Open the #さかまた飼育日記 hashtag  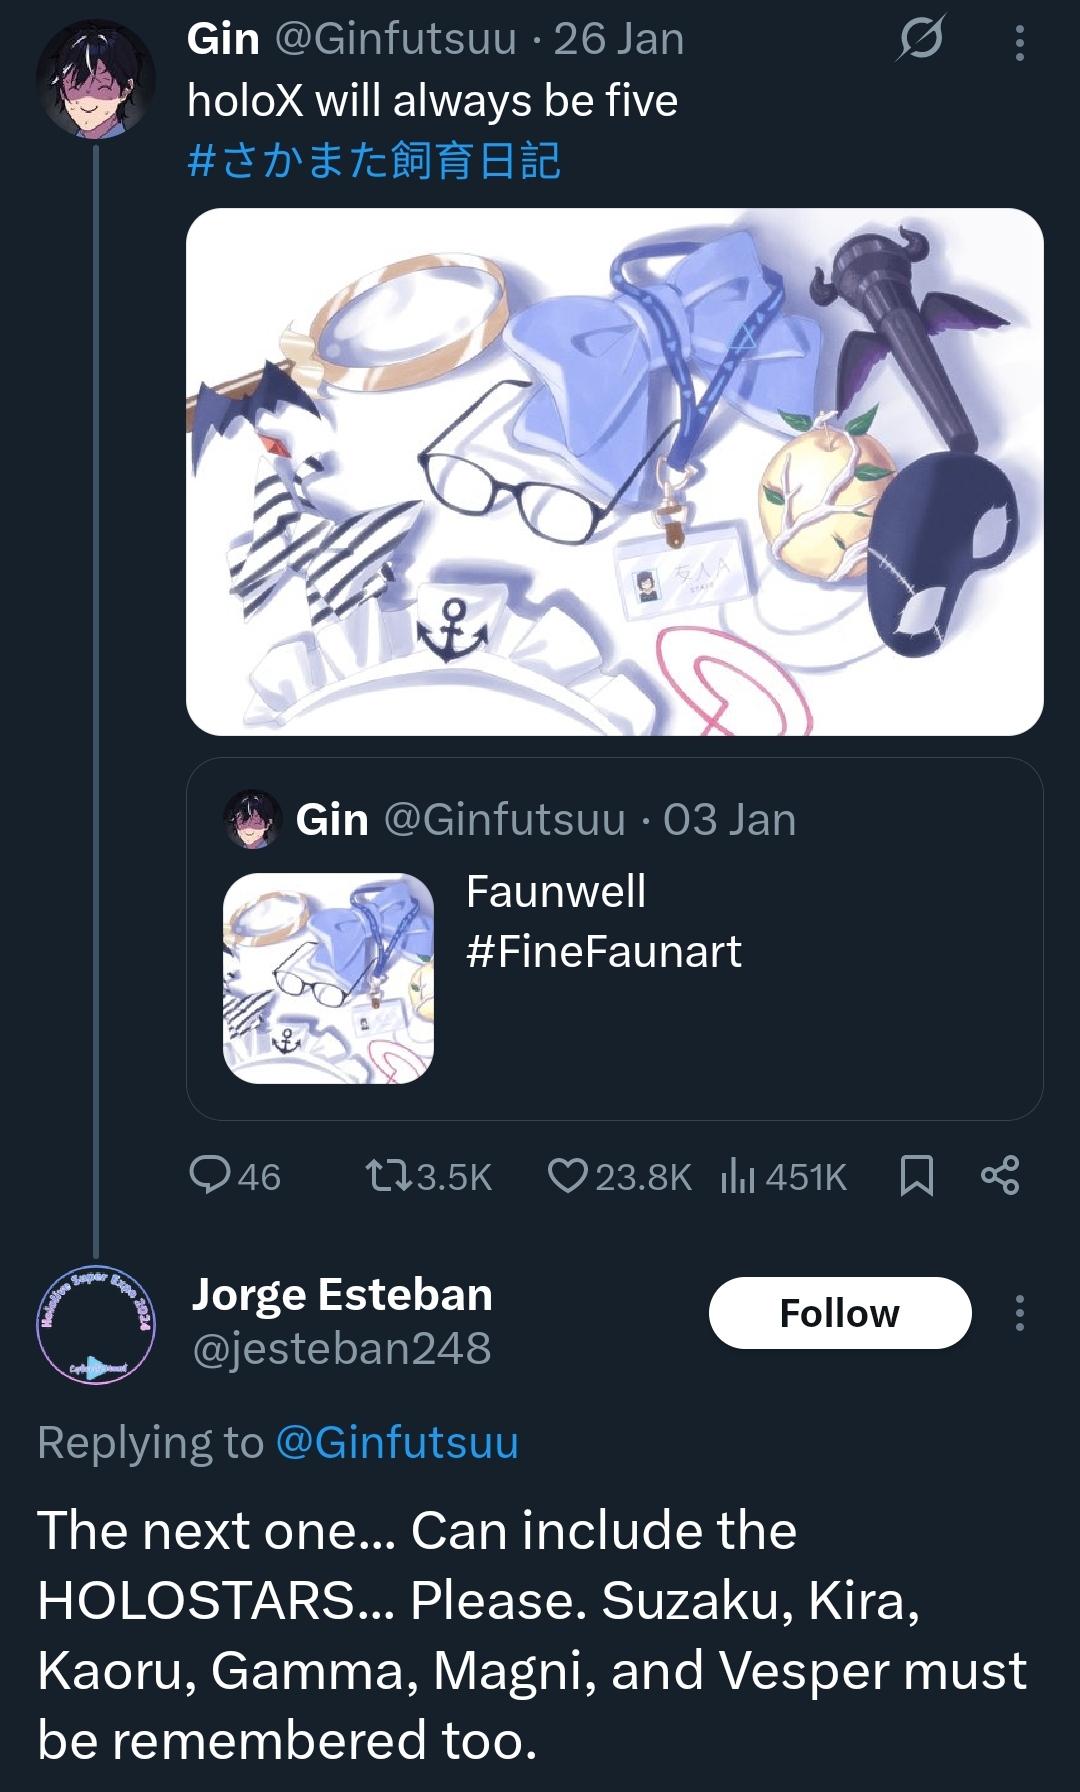[x=374, y=160]
